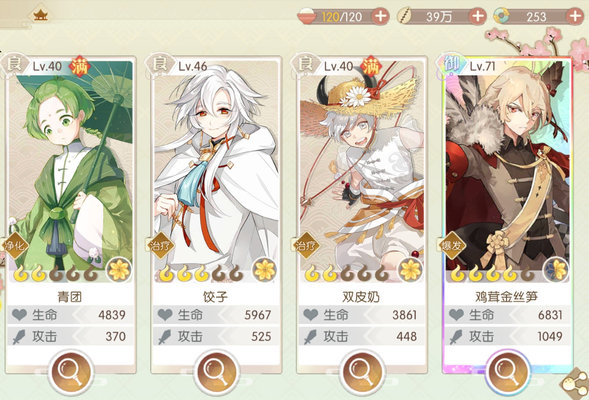Open magnifier details for 鸡茸金丝笋 card
This screenshot has height=400, width=589.
(x=507, y=372)
